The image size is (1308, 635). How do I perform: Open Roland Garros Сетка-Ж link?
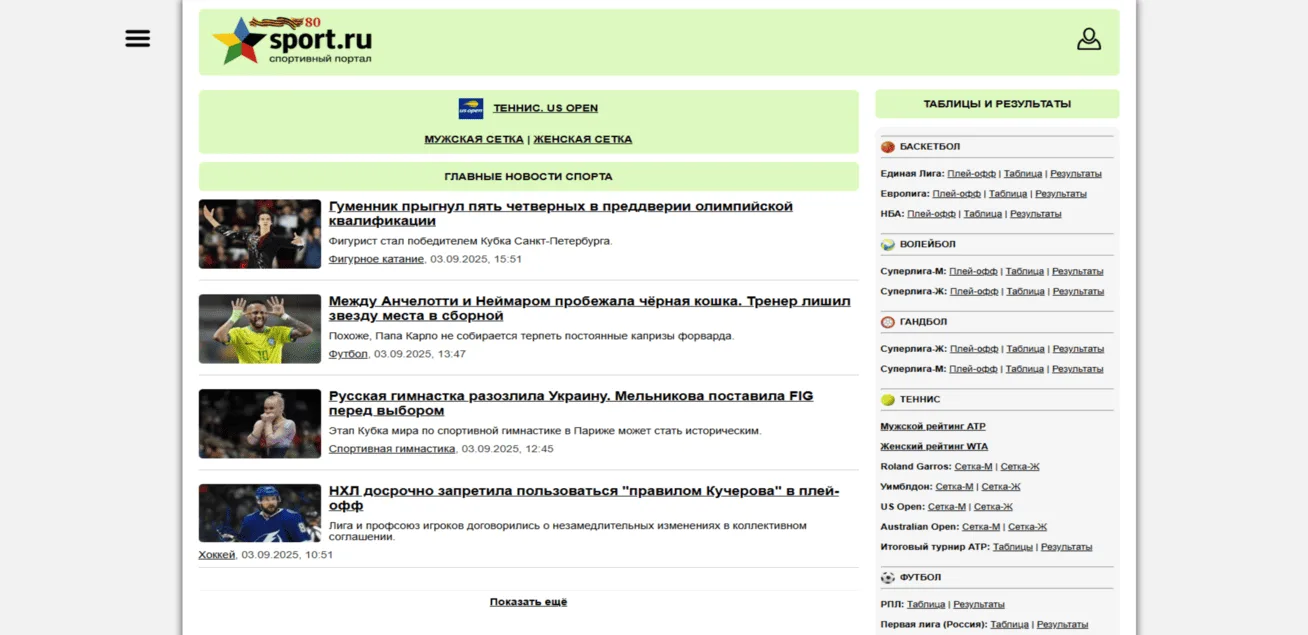point(1020,467)
